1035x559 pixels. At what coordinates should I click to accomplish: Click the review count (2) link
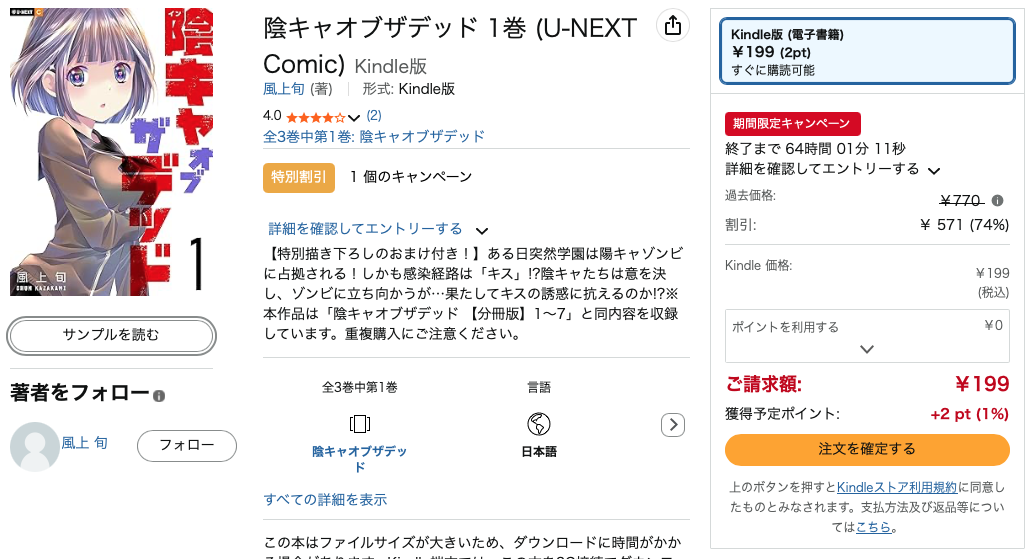374,115
